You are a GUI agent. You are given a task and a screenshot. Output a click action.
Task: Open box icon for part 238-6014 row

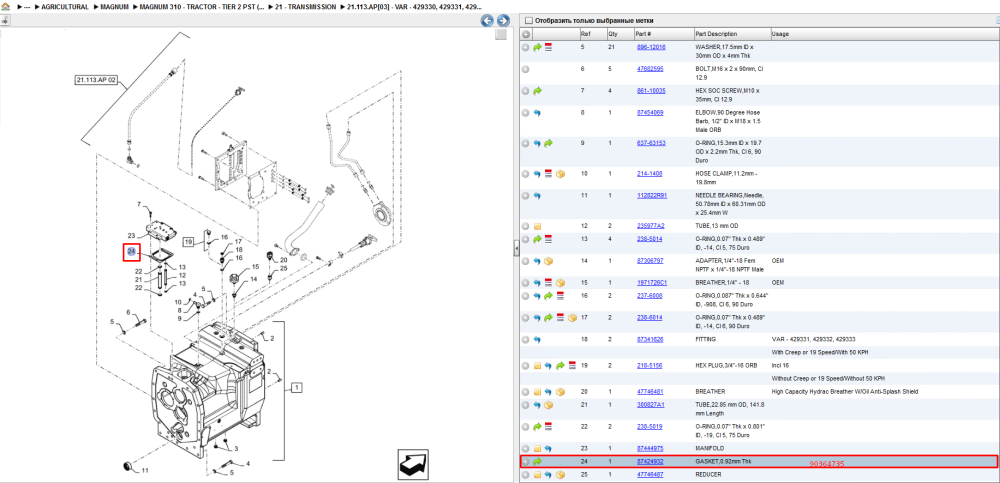[x=572, y=318]
